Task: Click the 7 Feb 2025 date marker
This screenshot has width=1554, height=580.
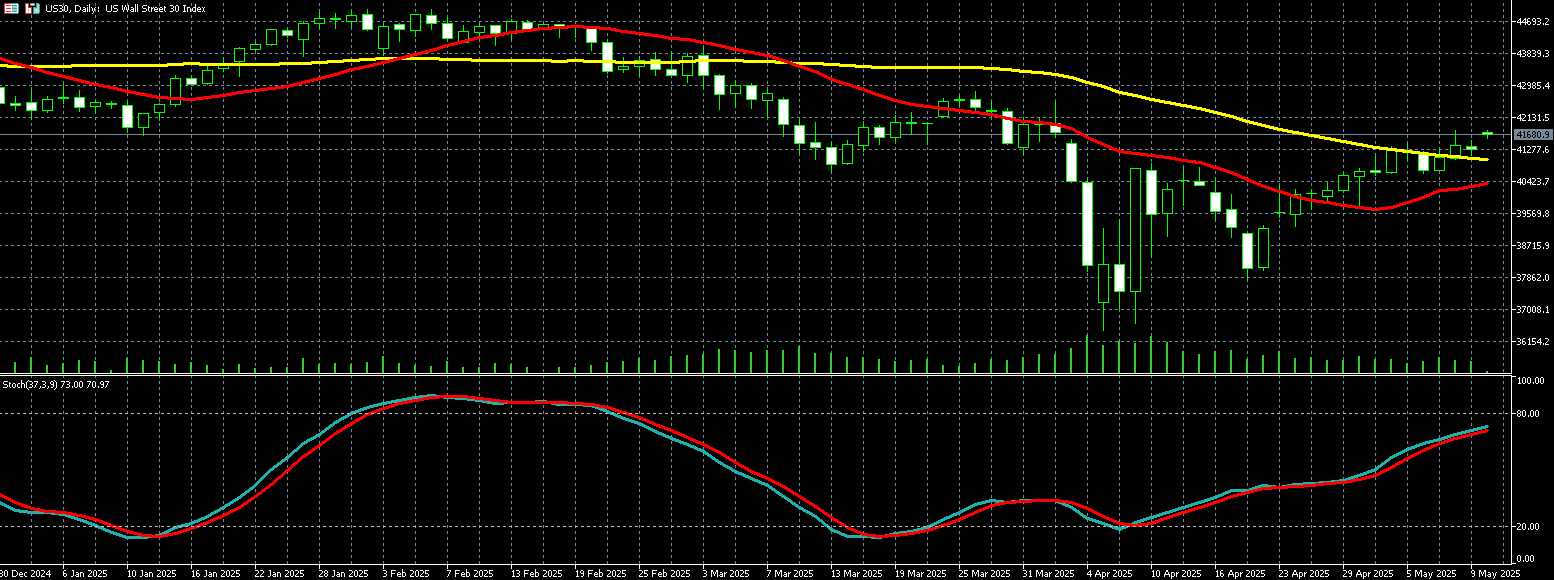Action: point(472,574)
